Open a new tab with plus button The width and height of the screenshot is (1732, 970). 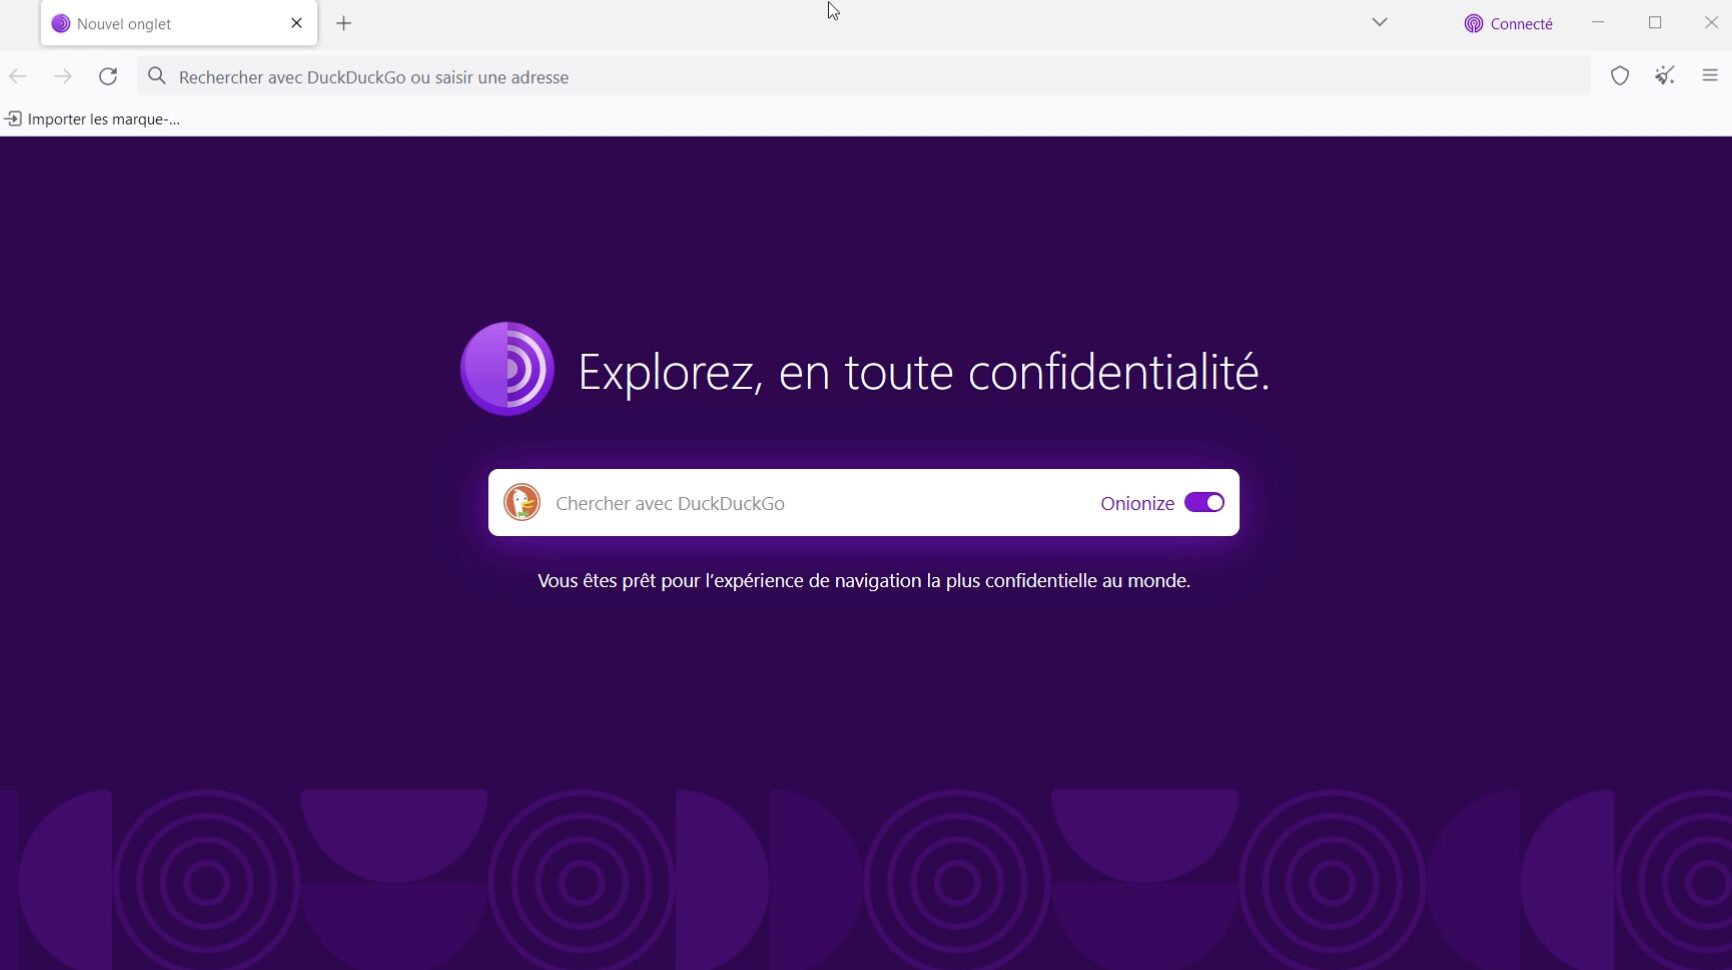(x=344, y=23)
